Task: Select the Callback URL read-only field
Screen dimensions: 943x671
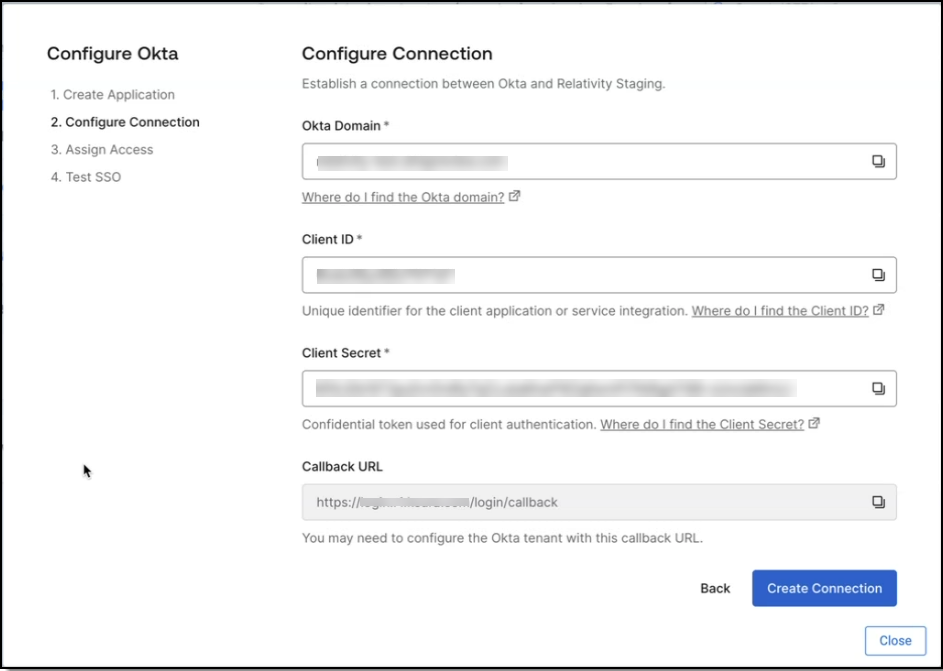Action: coord(599,502)
